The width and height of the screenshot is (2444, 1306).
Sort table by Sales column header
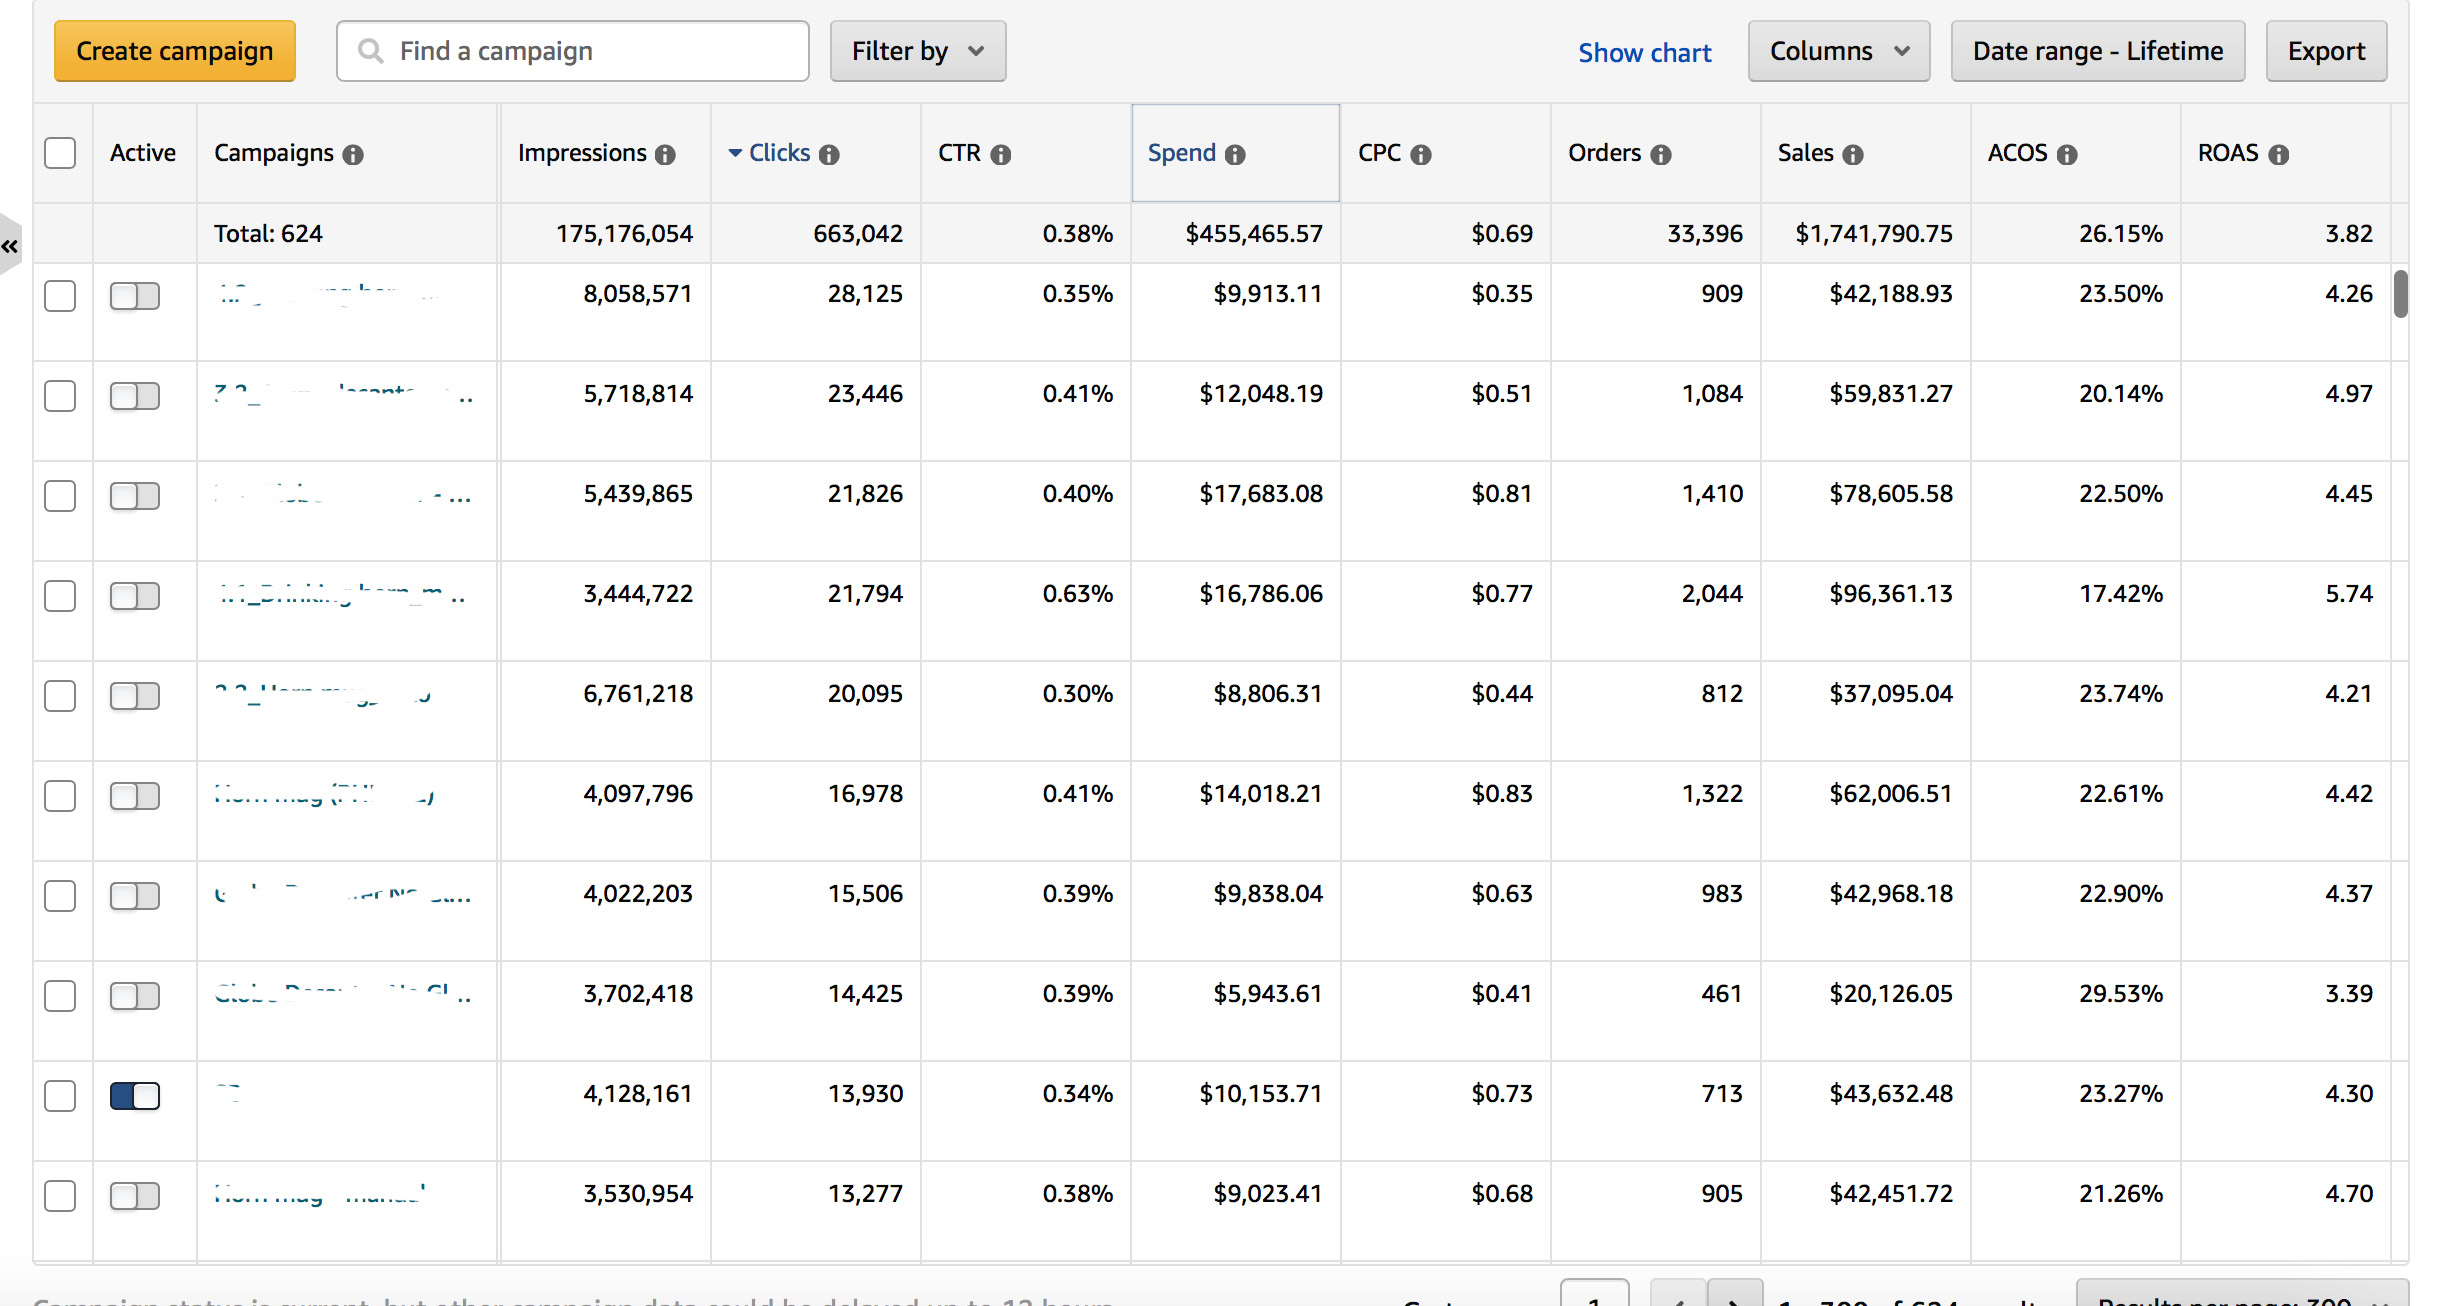pos(1805,153)
